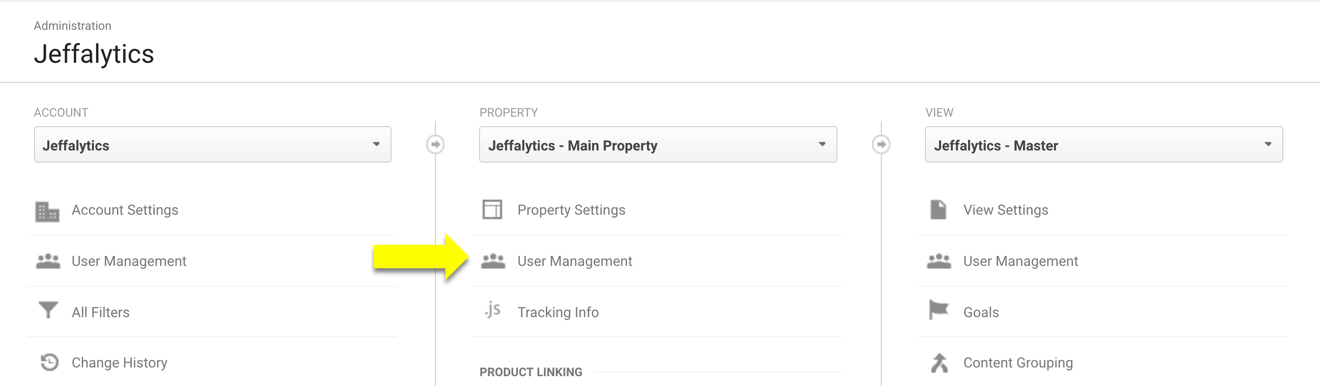Open the Goals menu item
This screenshot has width=1320, height=386.
[981, 312]
